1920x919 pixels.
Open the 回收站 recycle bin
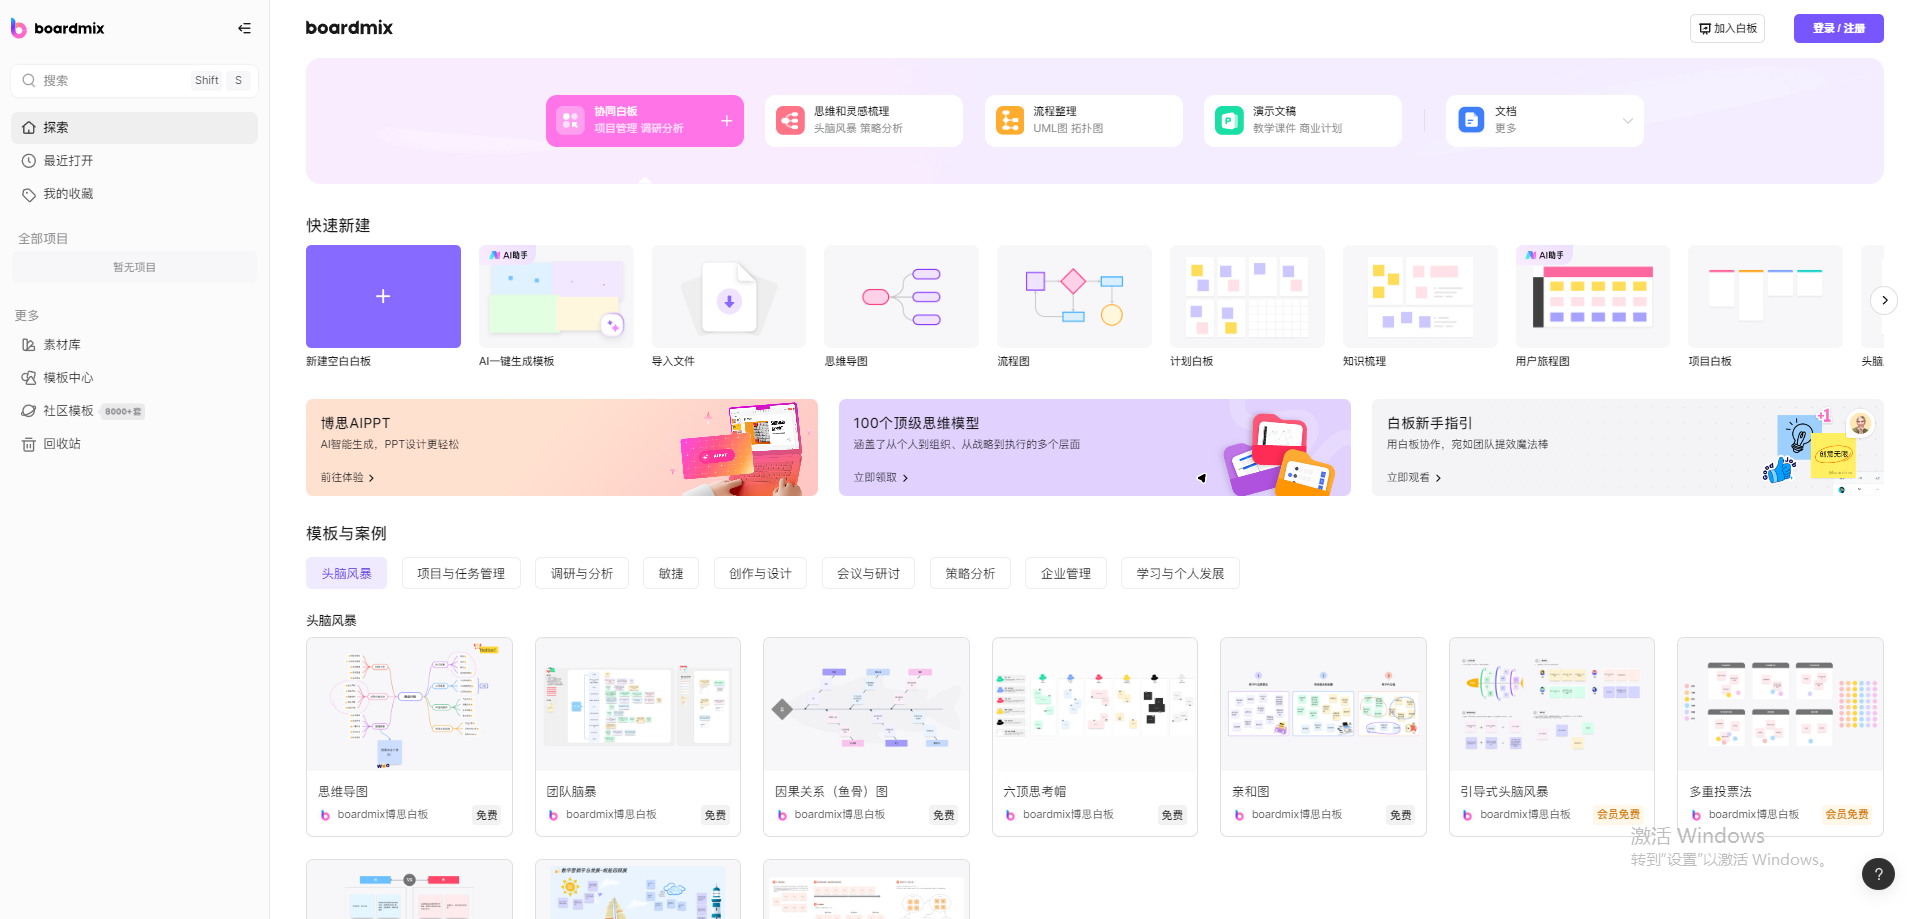61,444
